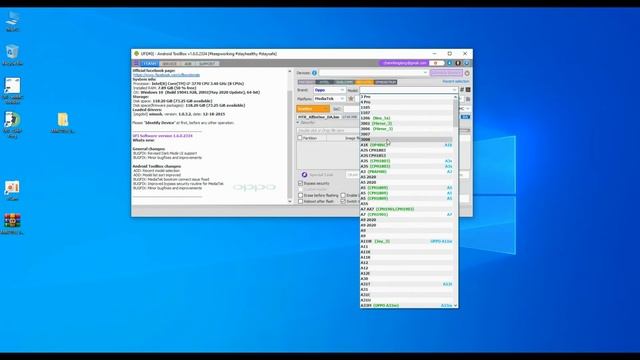Select the A1K model row
This screenshot has height=360, width=640.
coord(407,145)
